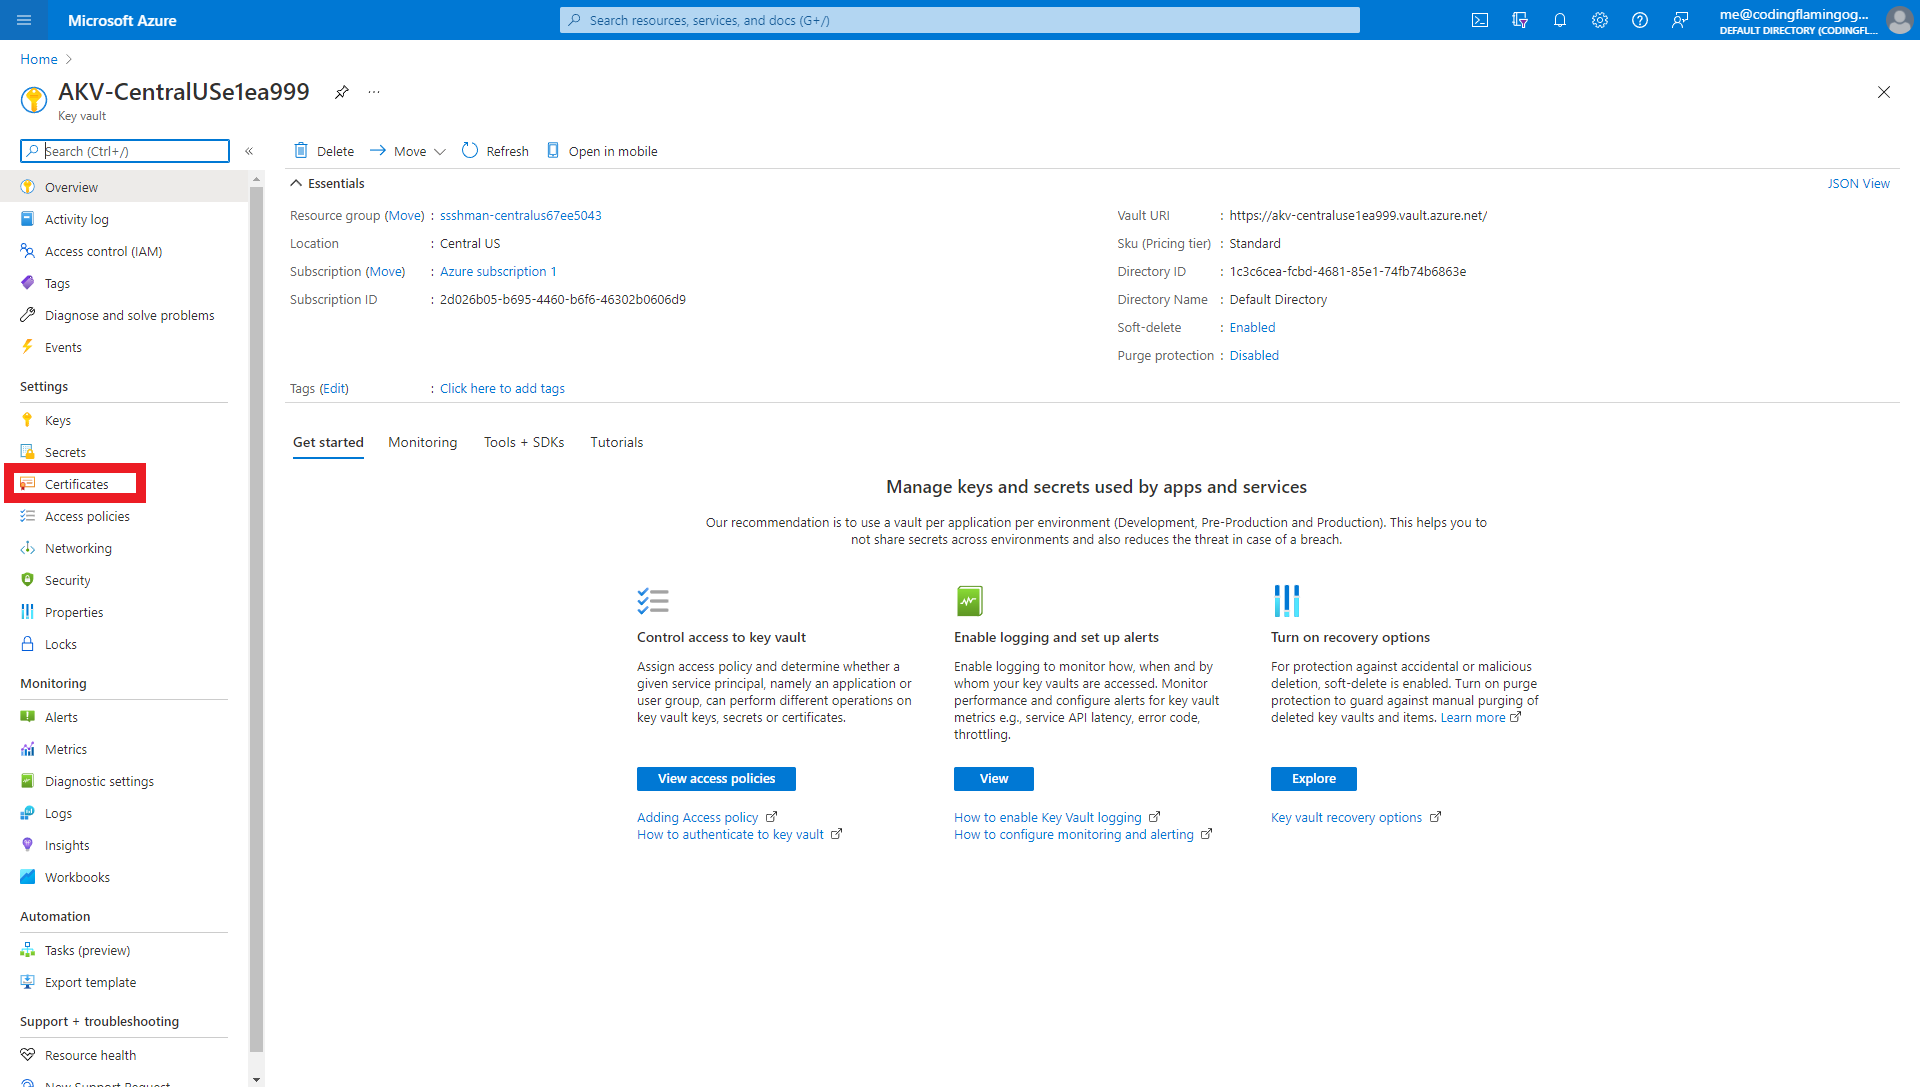1920x1087 pixels.
Task: Click View access policies button
Action: point(717,778)
